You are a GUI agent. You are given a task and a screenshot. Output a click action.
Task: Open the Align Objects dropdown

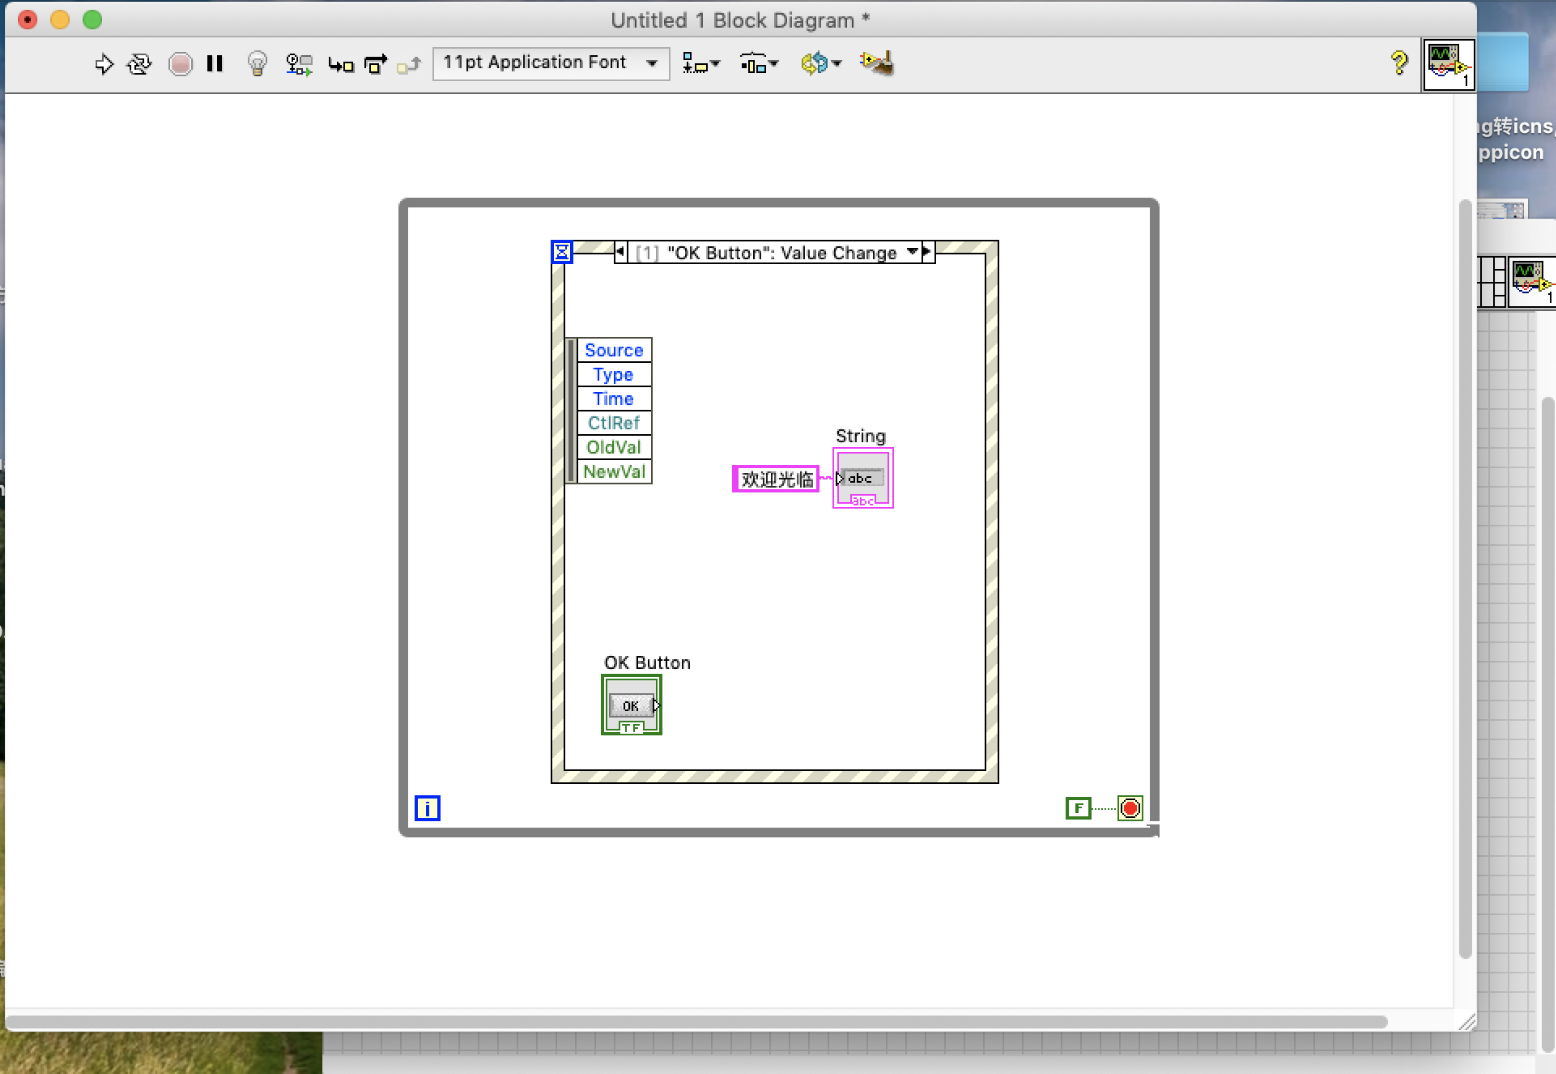point(701,63)
